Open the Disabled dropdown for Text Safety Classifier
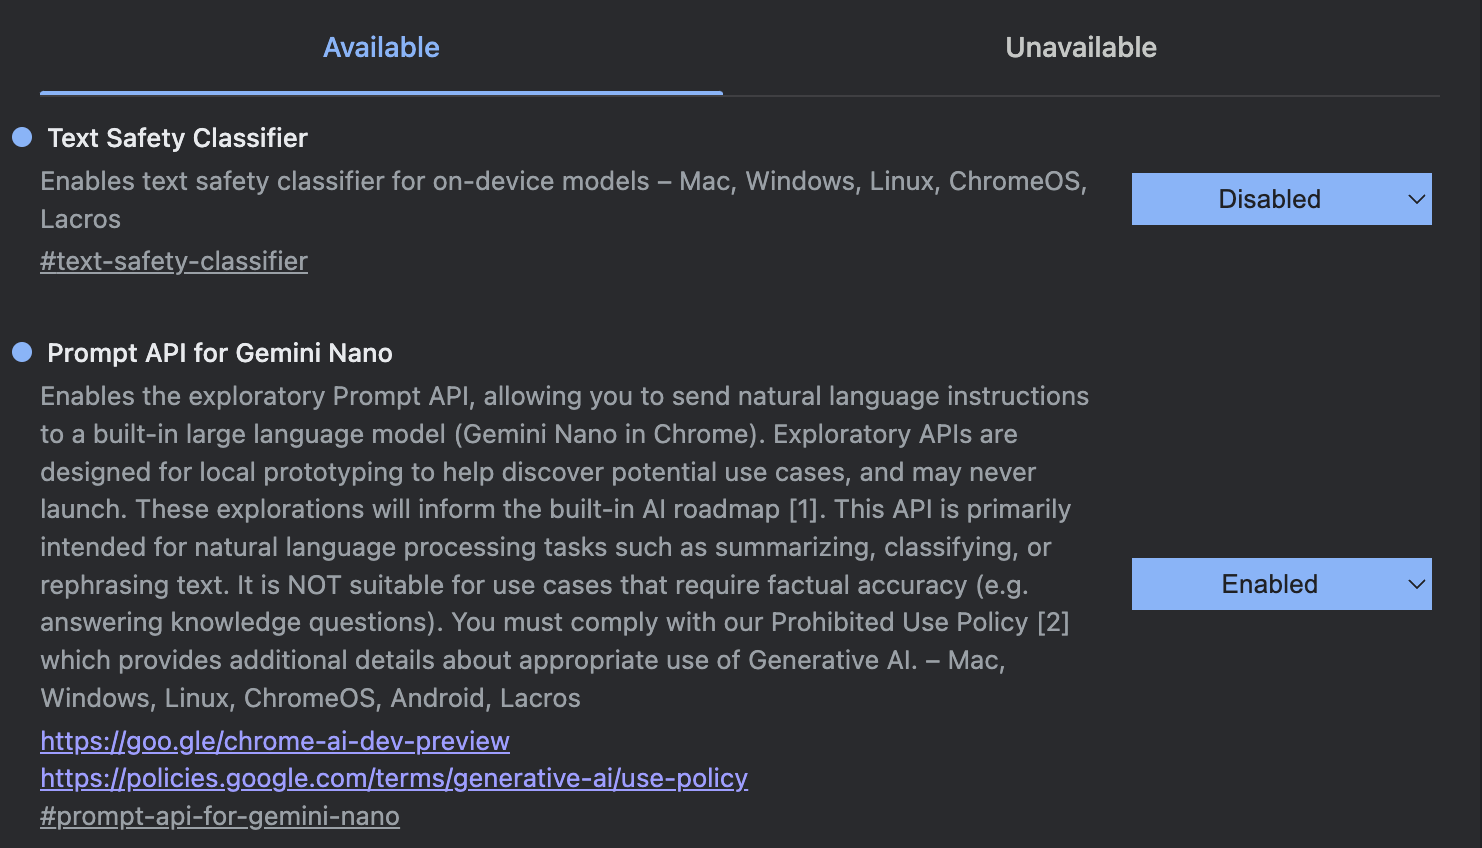Viewport: 1482px width, 848px height. coord(1269,199)
